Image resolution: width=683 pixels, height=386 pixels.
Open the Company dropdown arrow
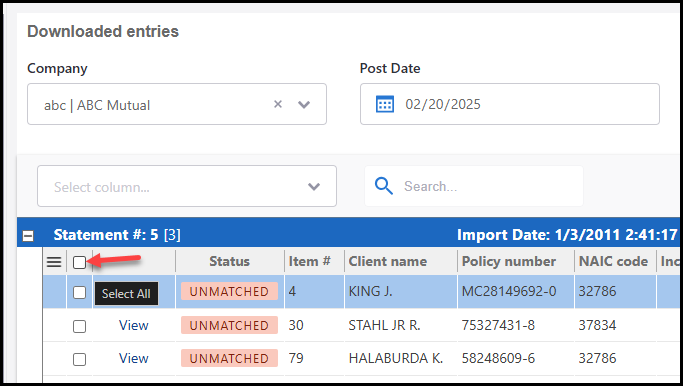[304, 105]
